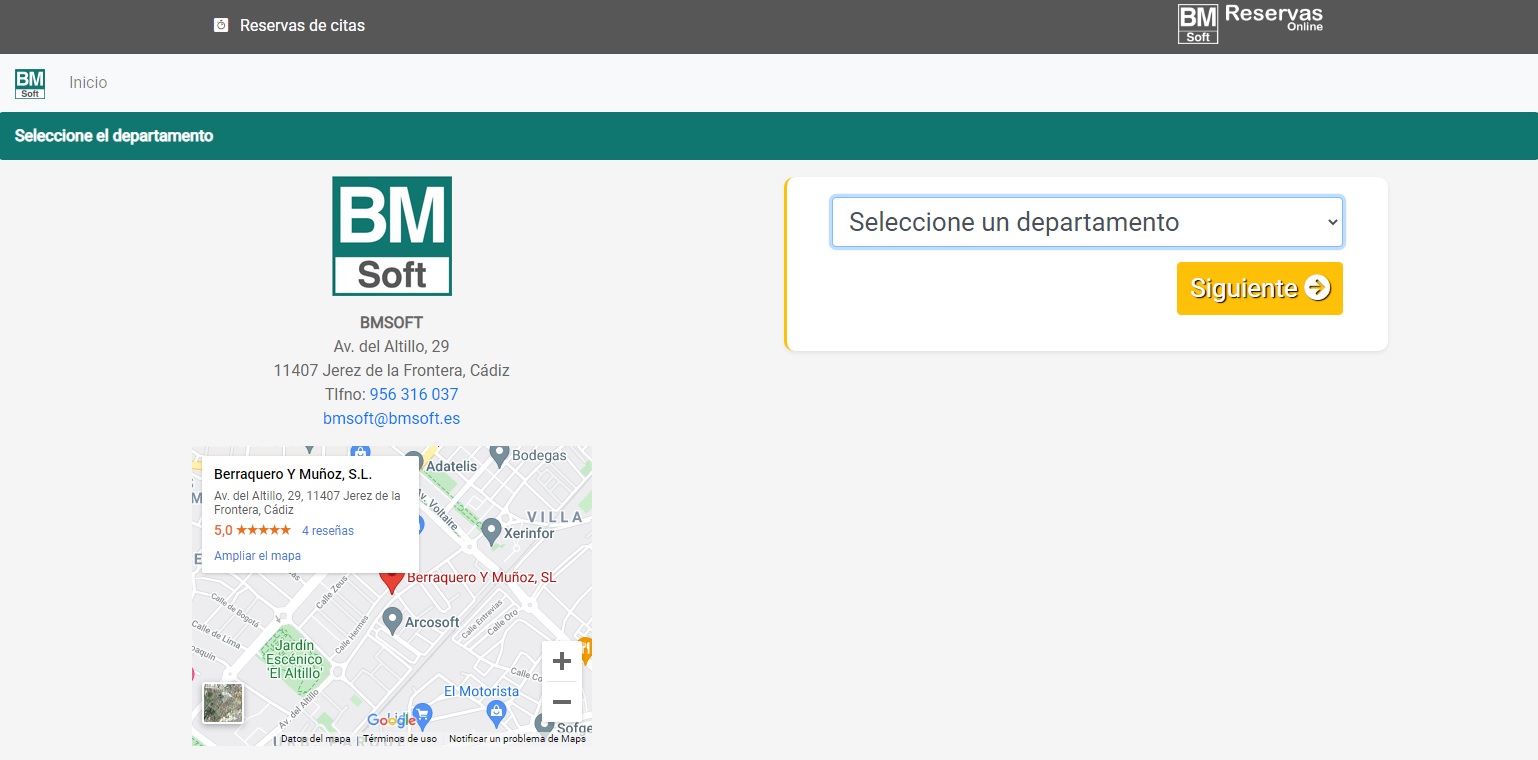Click the El Motorista shop marker on map
1538x760 pixels.
[496, 712]
